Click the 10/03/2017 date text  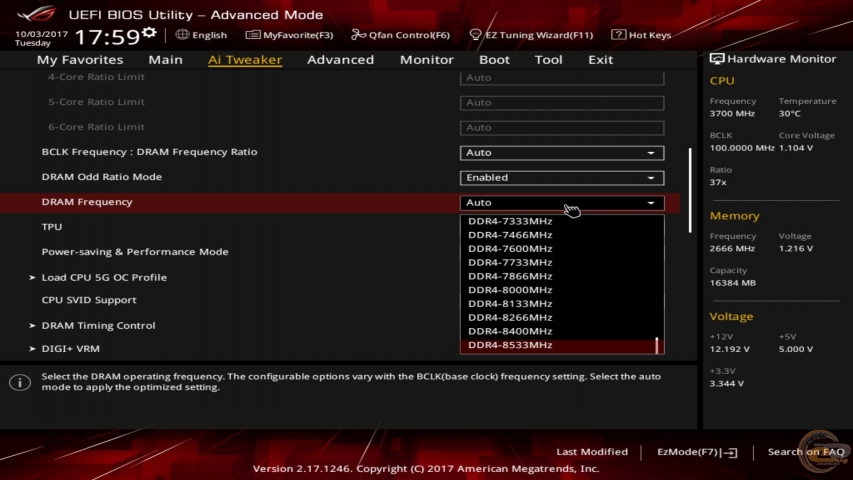41,34
